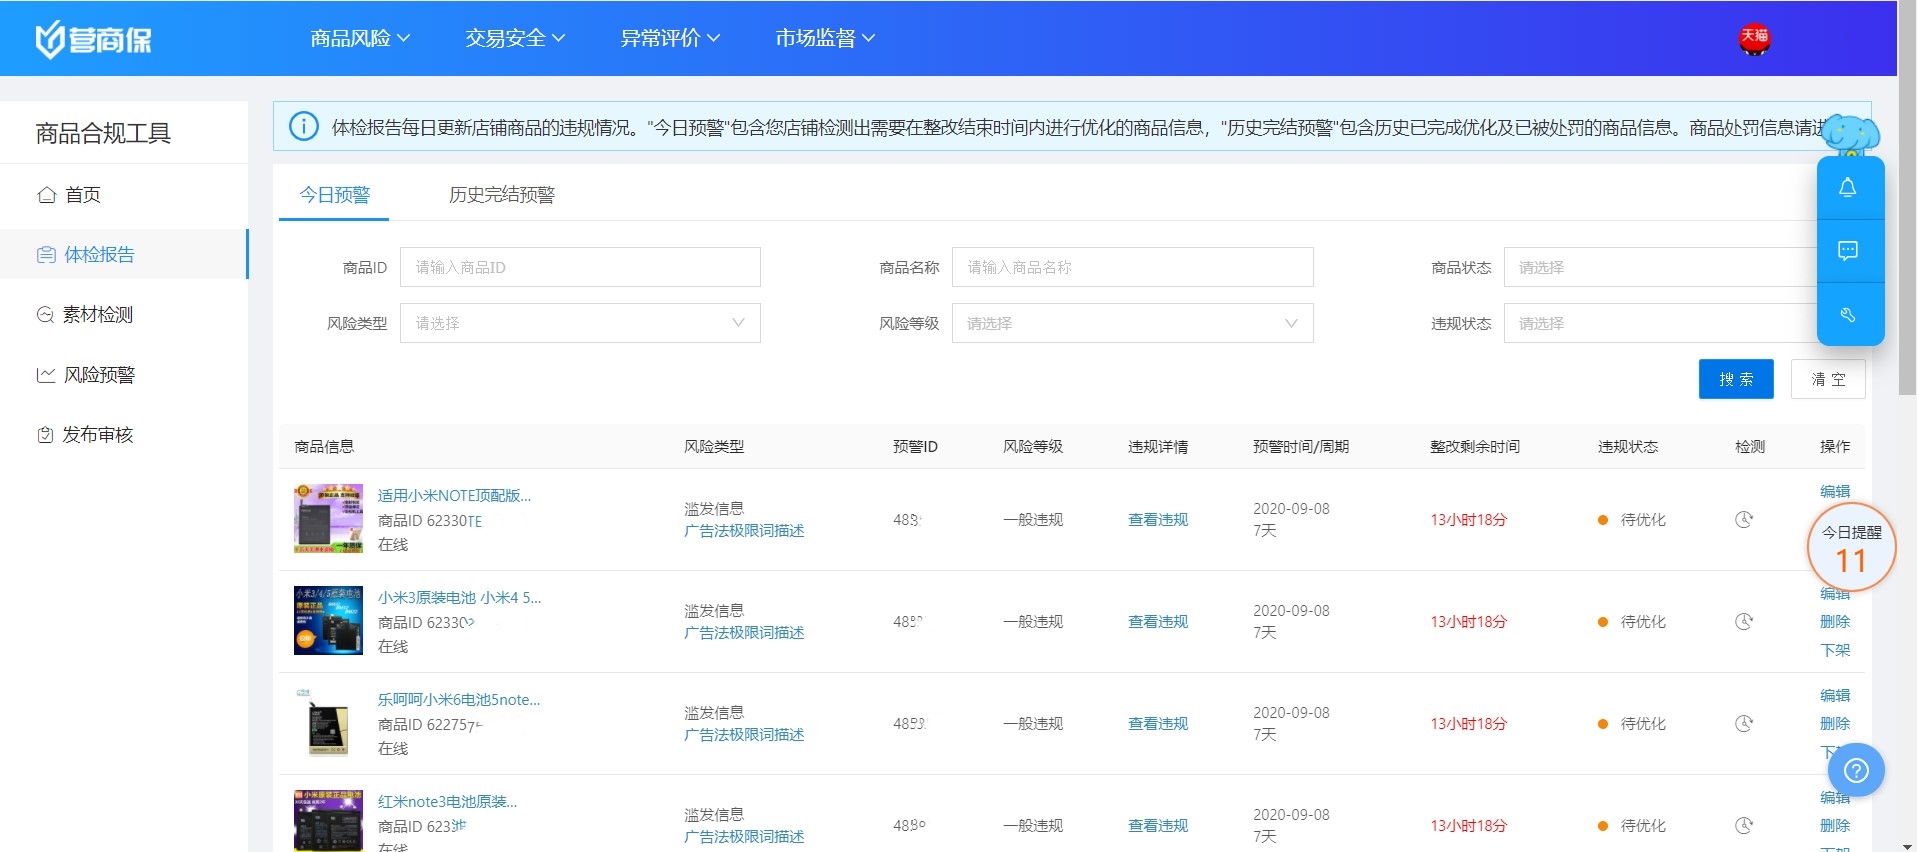
Task: Click the wrench tool icon
Action: (1848, 314)
